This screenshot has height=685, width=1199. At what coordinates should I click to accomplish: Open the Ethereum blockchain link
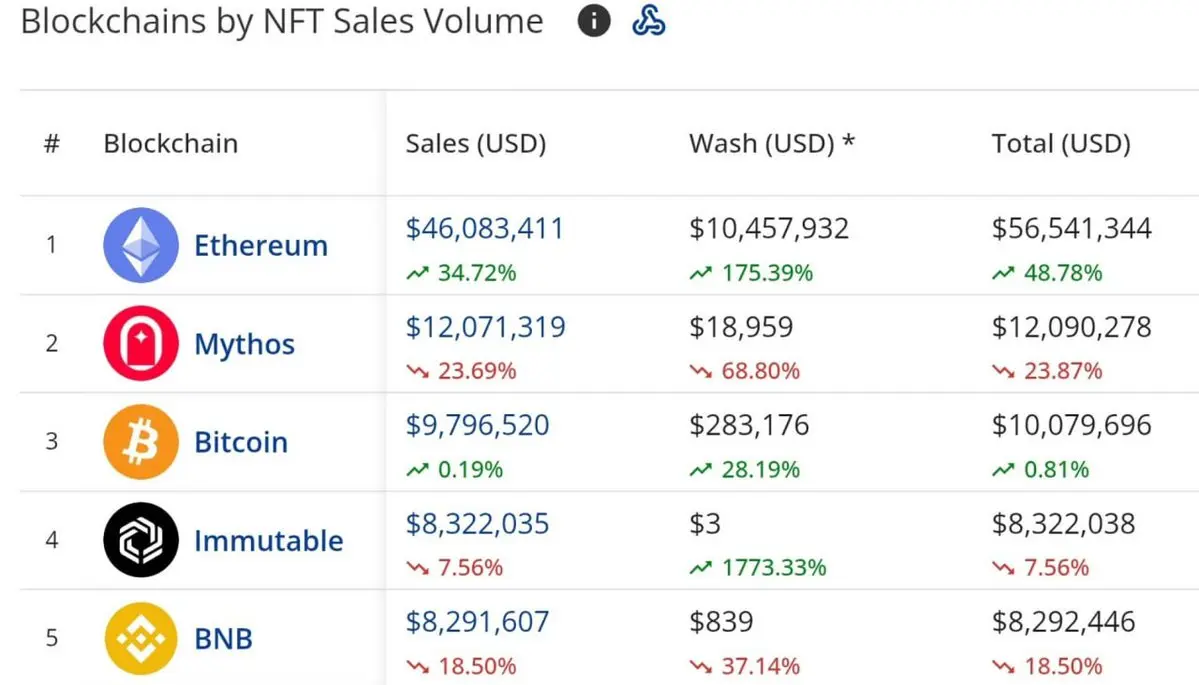tap(261, 245)
